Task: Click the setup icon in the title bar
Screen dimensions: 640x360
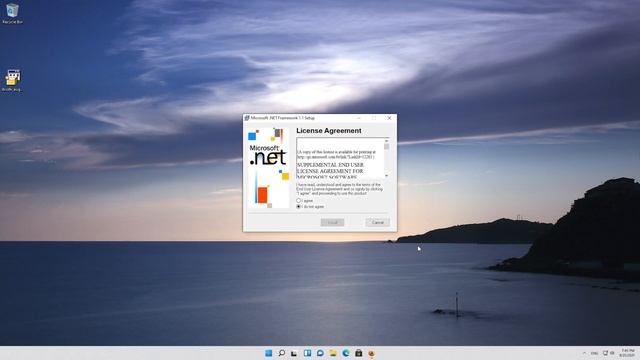Action: point(247,118)
